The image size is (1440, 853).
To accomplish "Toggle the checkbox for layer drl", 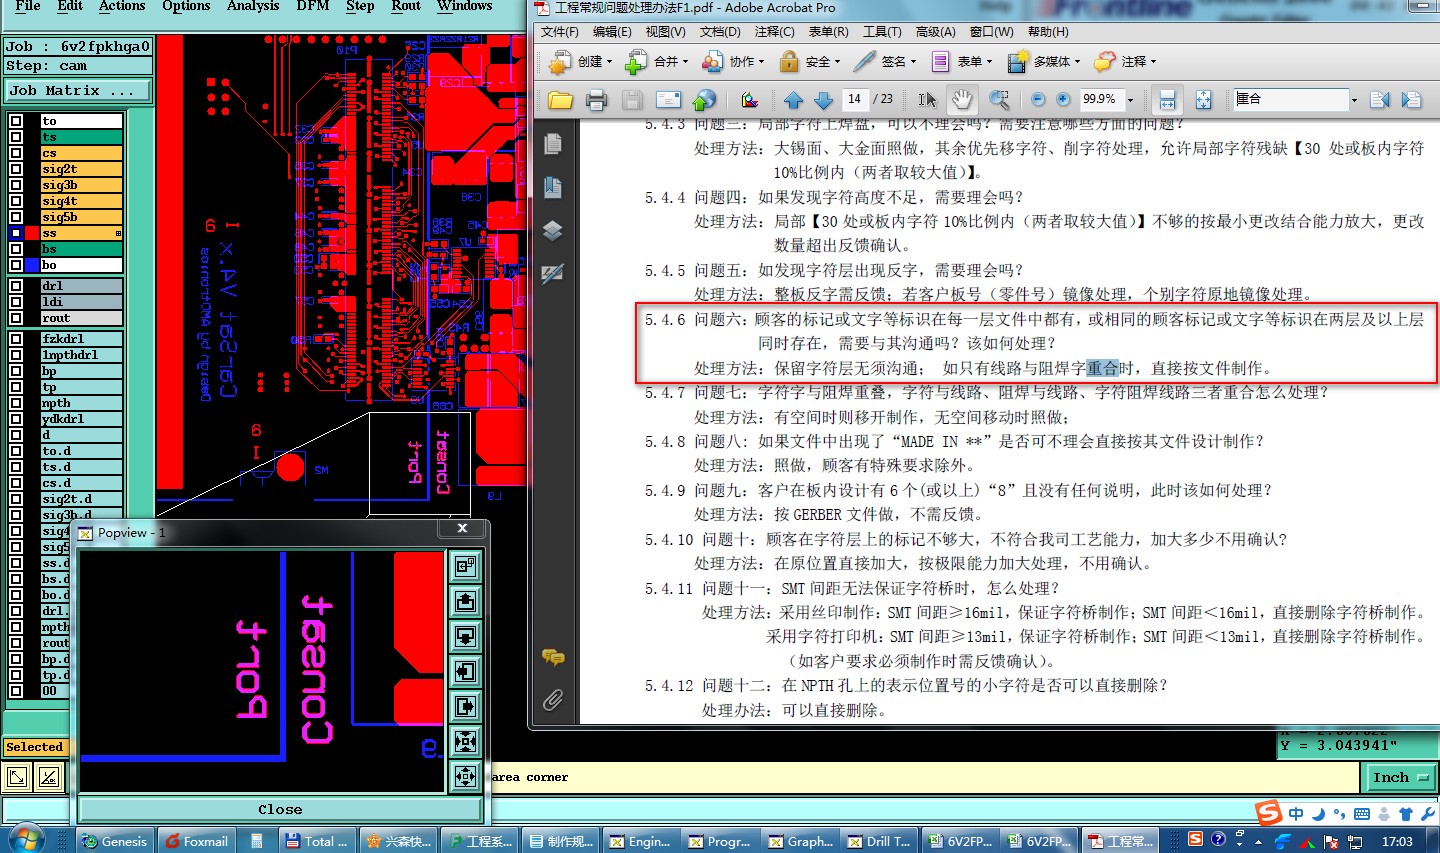I will (16, 286).
